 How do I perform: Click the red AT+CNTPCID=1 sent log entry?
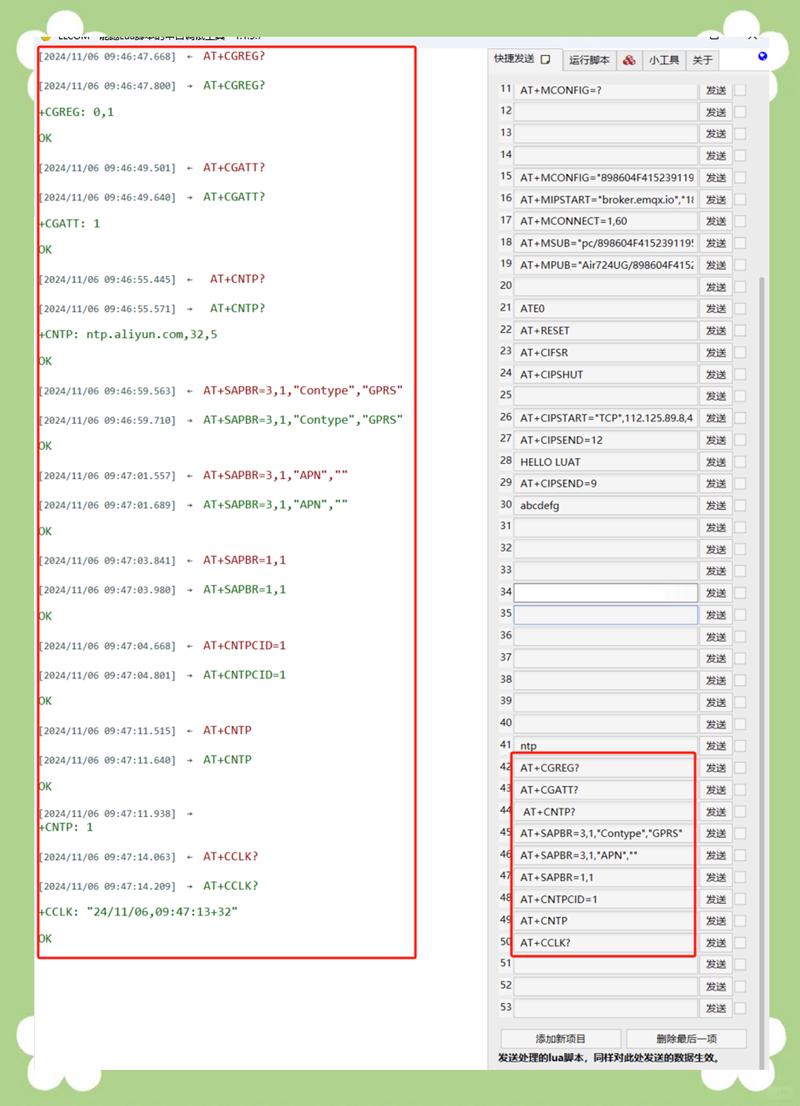(245, 645)
